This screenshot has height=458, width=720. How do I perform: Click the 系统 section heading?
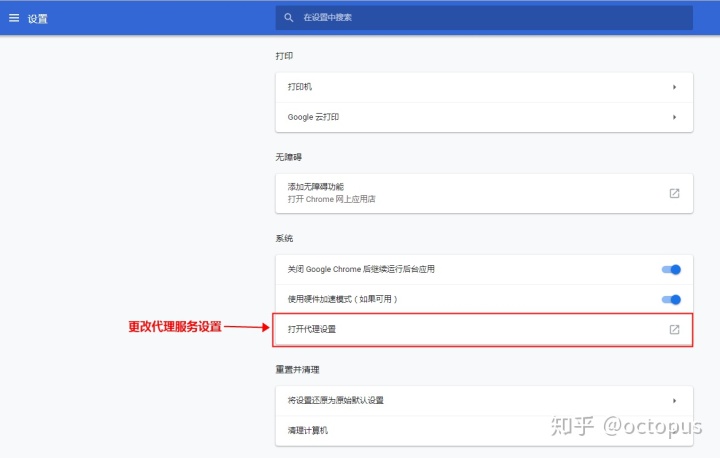coord(284,238)
